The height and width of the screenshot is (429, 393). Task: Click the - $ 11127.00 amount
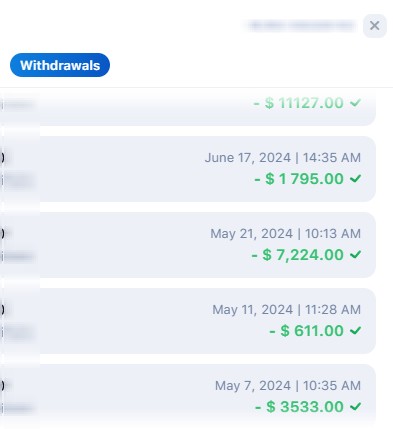pos(298,103)
